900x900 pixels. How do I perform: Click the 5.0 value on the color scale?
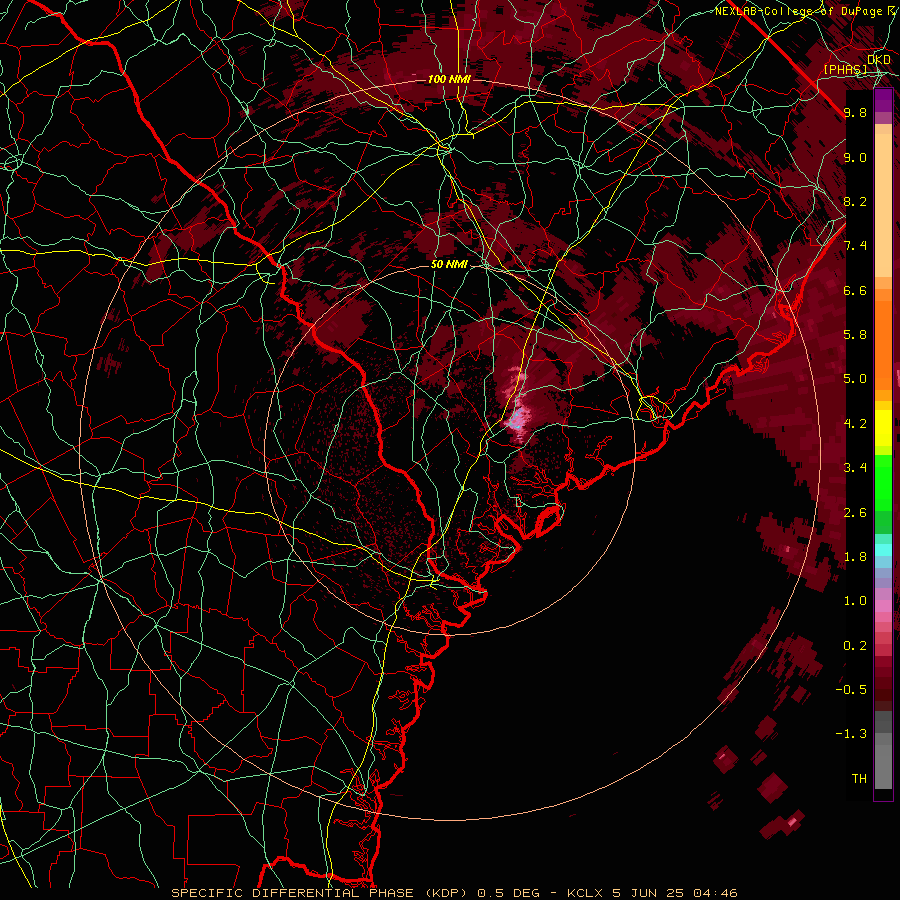tap(855, 379)
